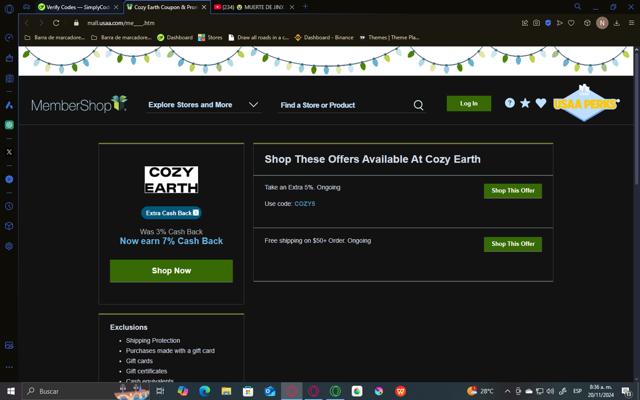The image size is (640, 400).
Task: Open first Barra de marcadores folder
Action: pyautogui.click(x=55, y=38)
